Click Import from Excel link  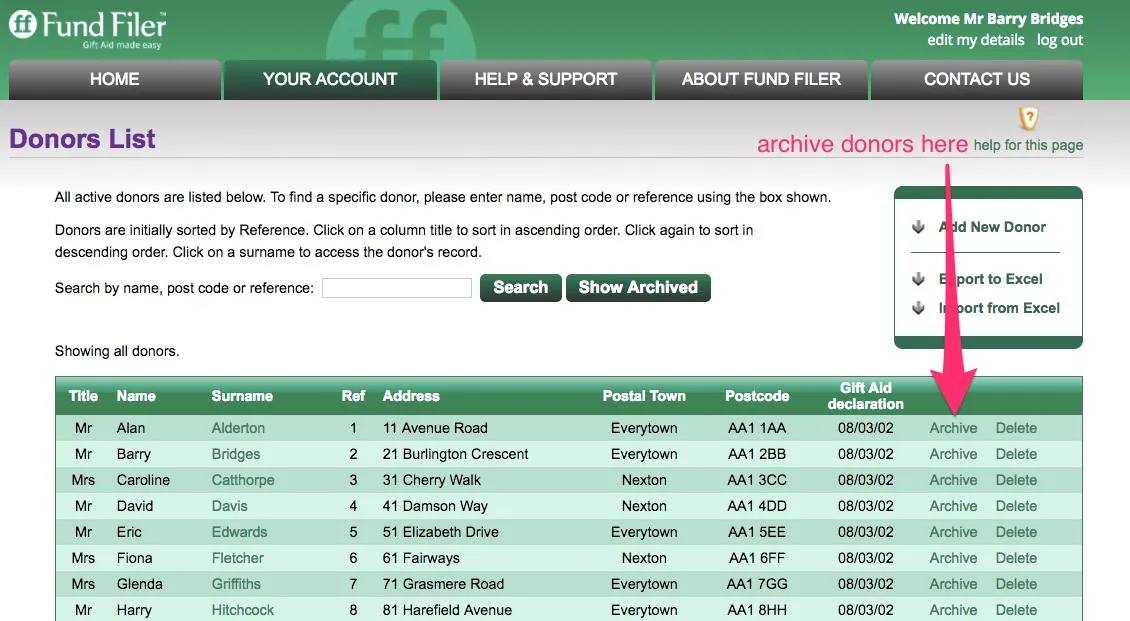(x=999, y=308)
